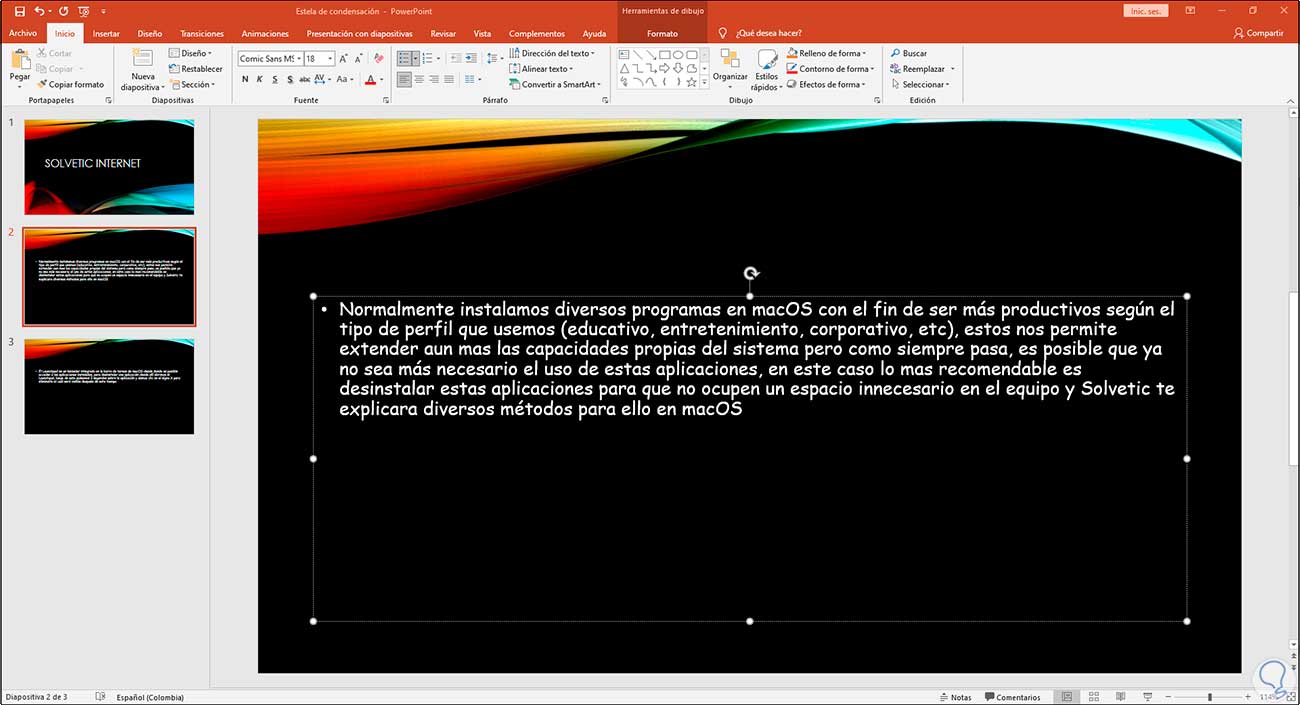Click the Undo arrow in the title bar

(x=38, y=11)
